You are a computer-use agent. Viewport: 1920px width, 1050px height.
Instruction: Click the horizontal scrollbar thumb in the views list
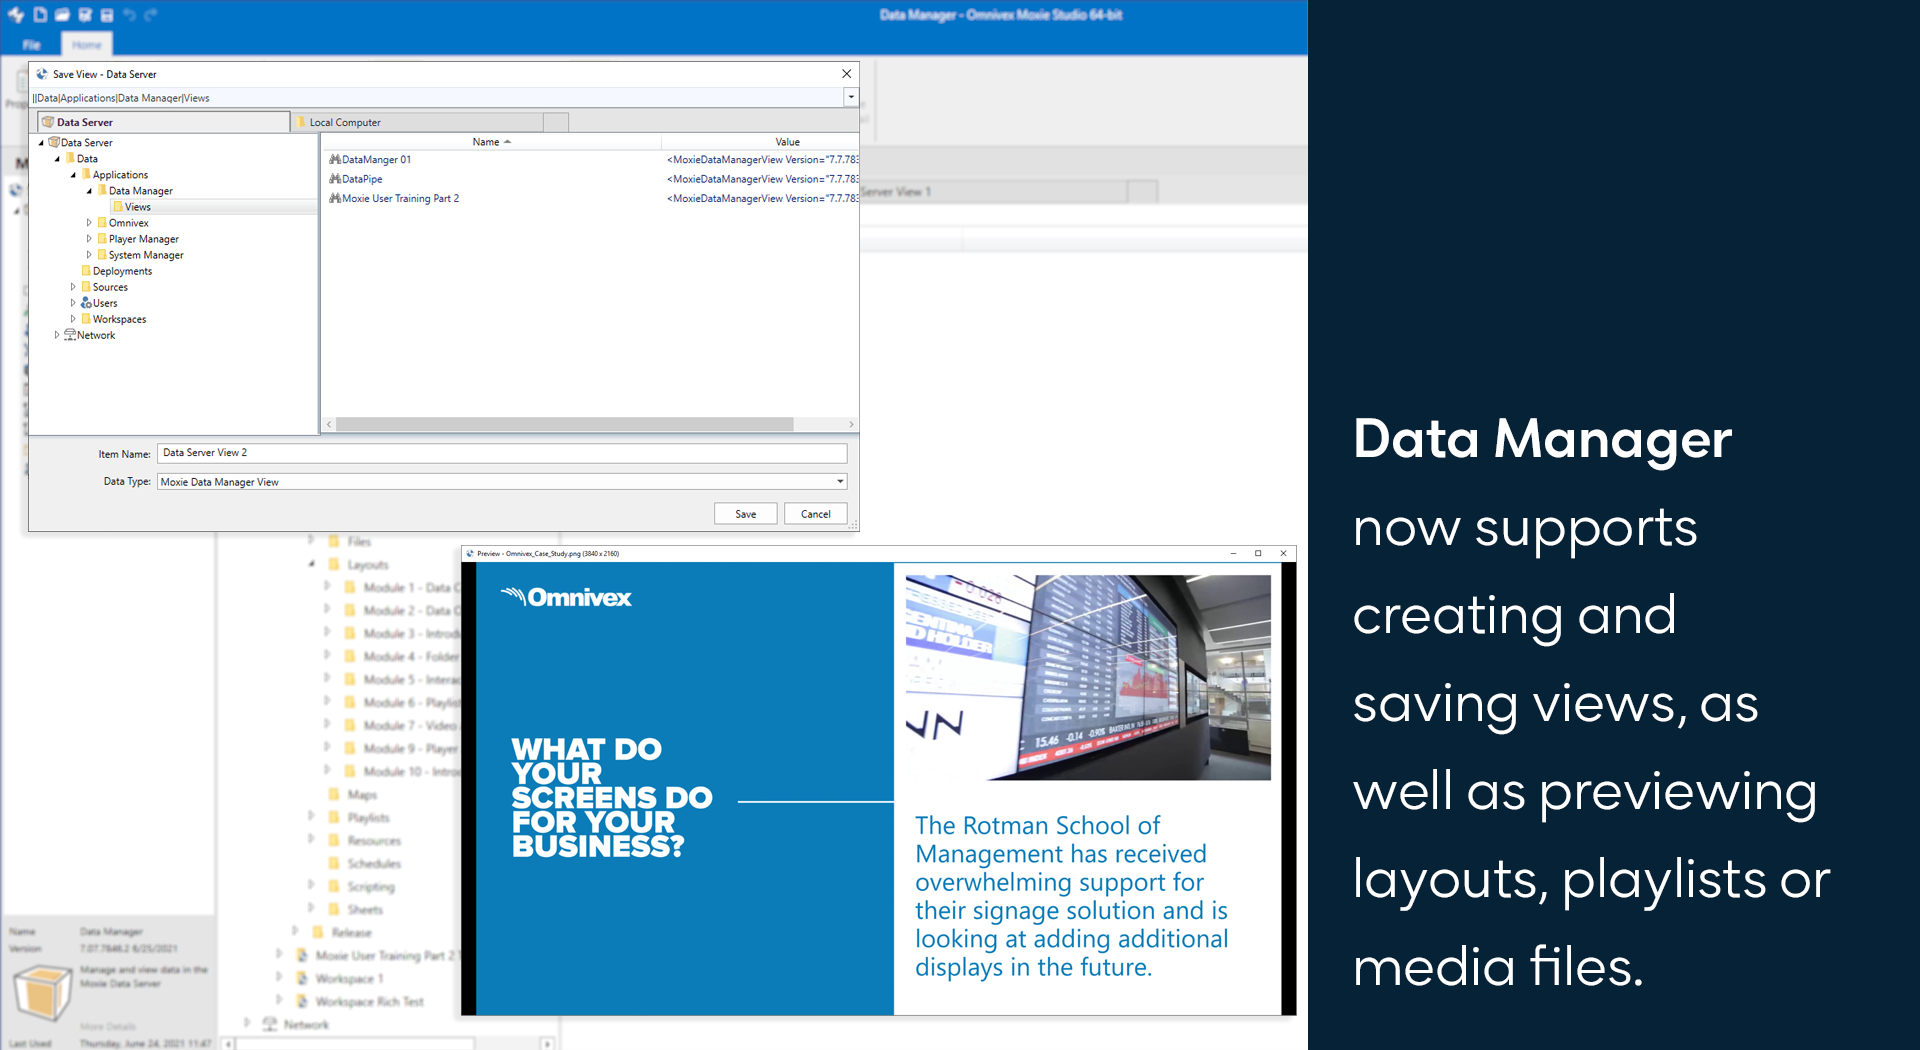[x=564, y=425]
